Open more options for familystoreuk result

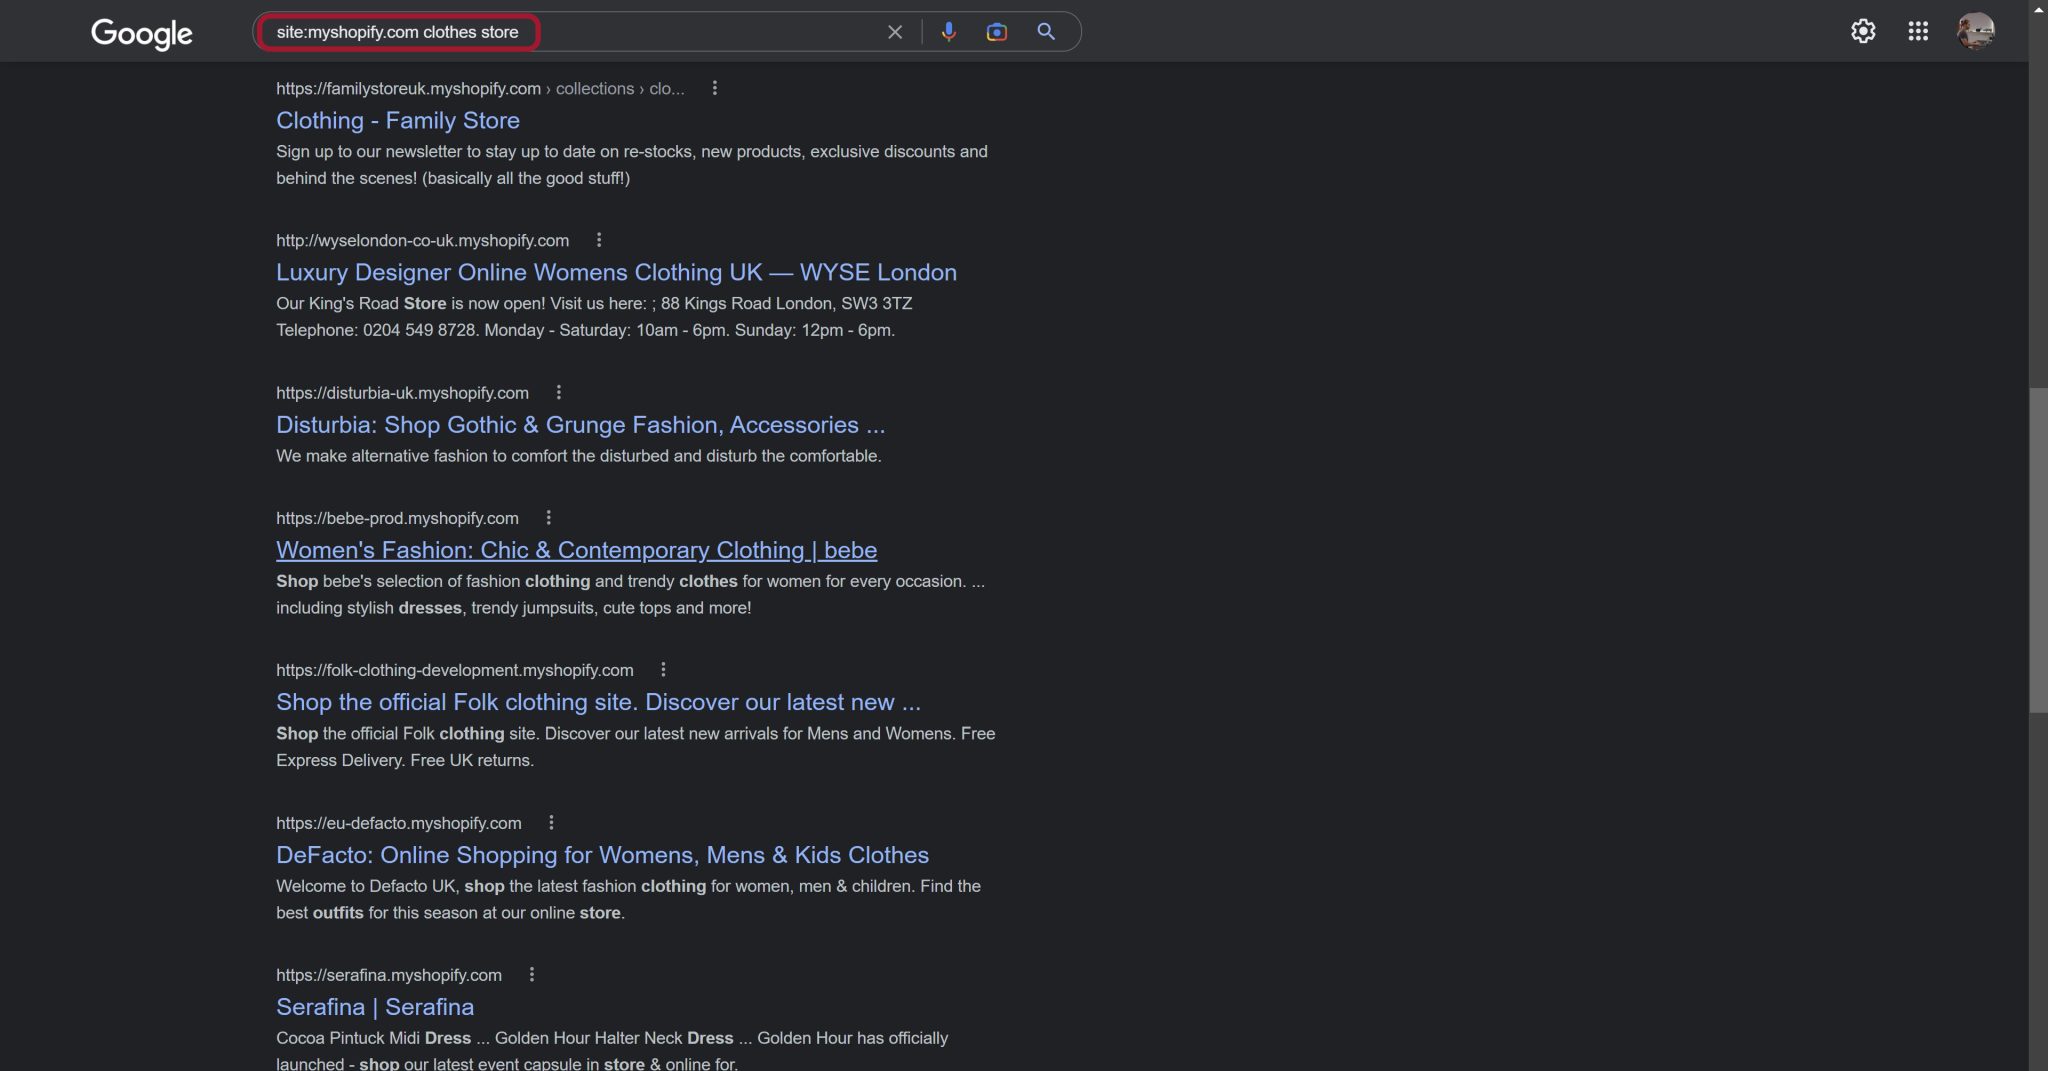coord(714,88)
